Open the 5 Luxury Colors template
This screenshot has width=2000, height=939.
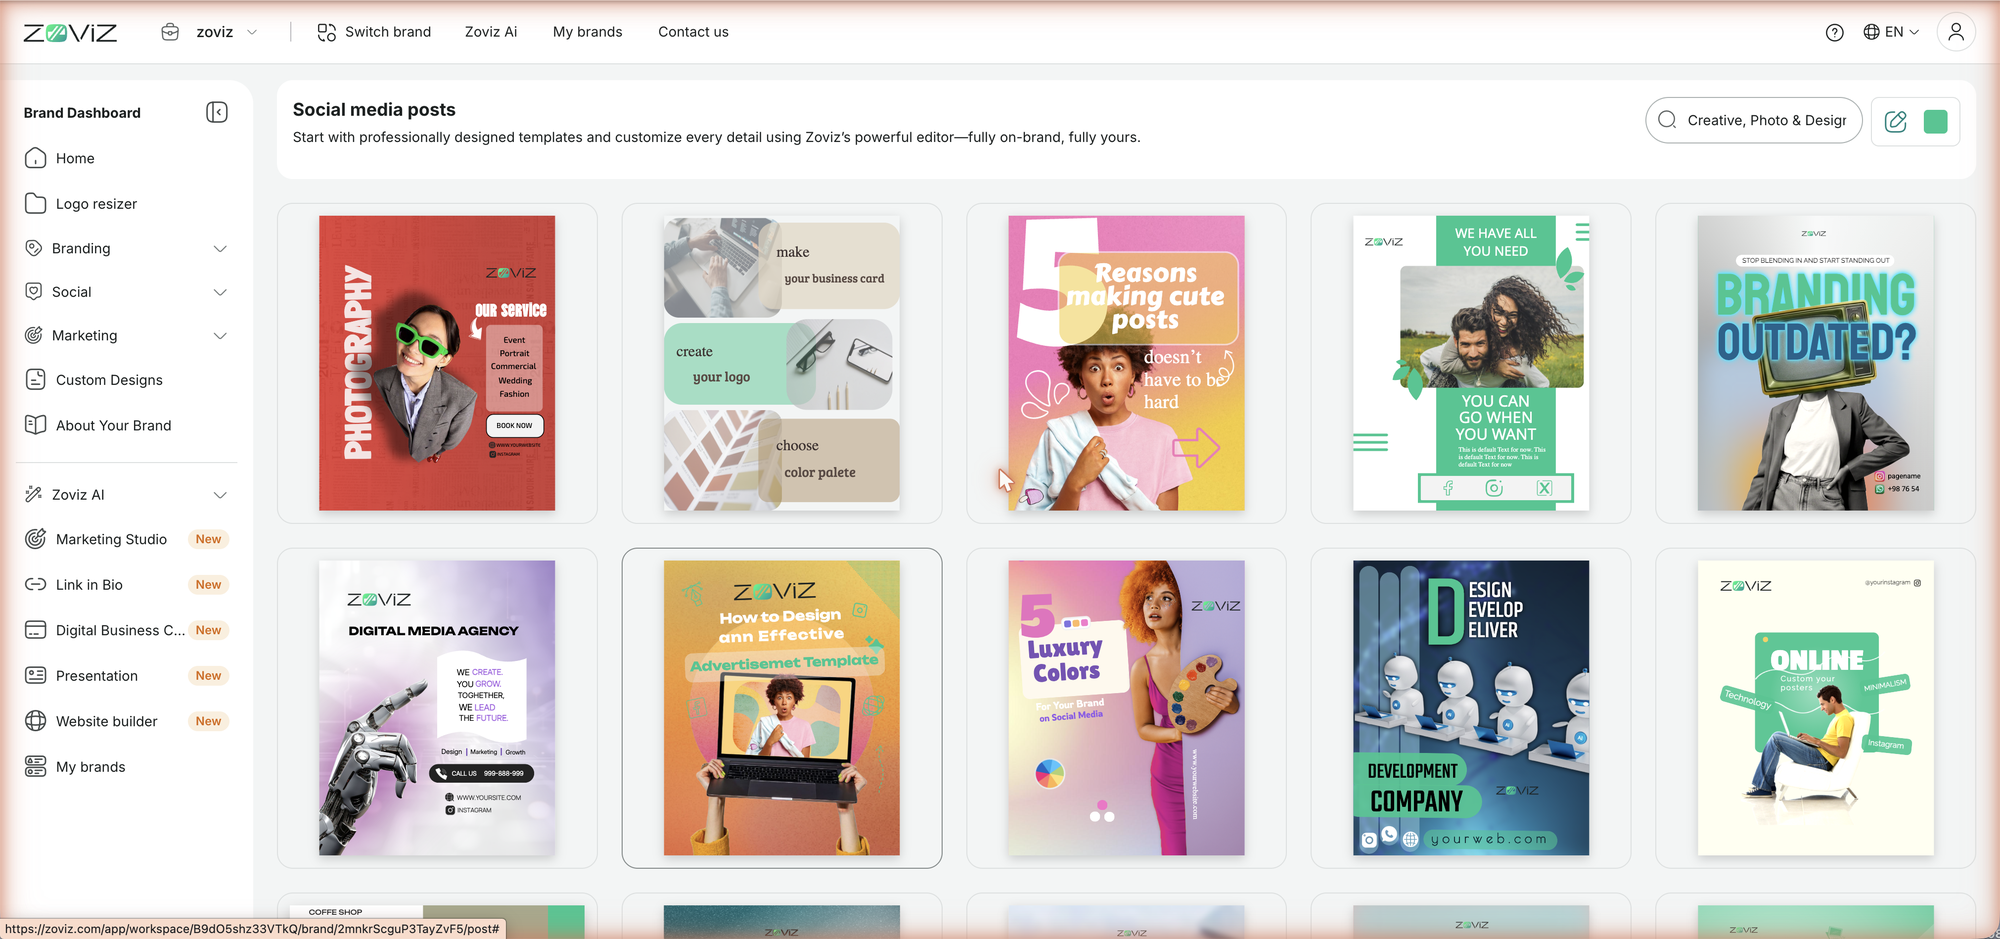click(x=1126, y=708)
